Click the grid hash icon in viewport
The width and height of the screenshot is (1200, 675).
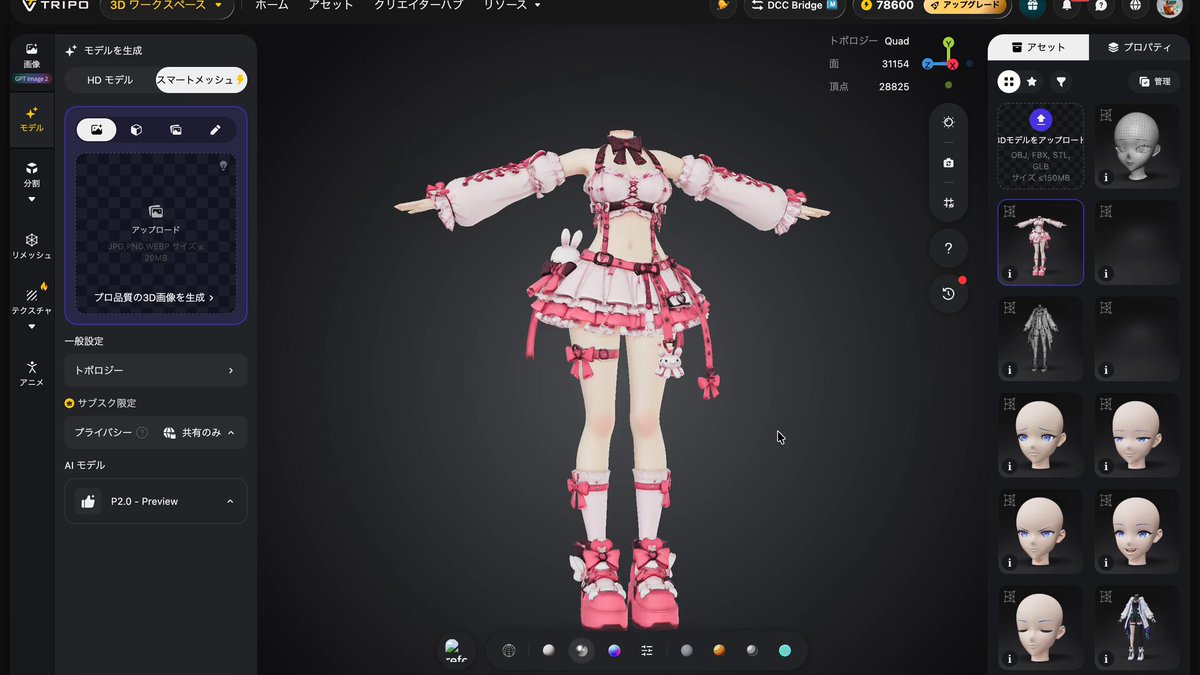pyautogui.click(x=948, y=202)
